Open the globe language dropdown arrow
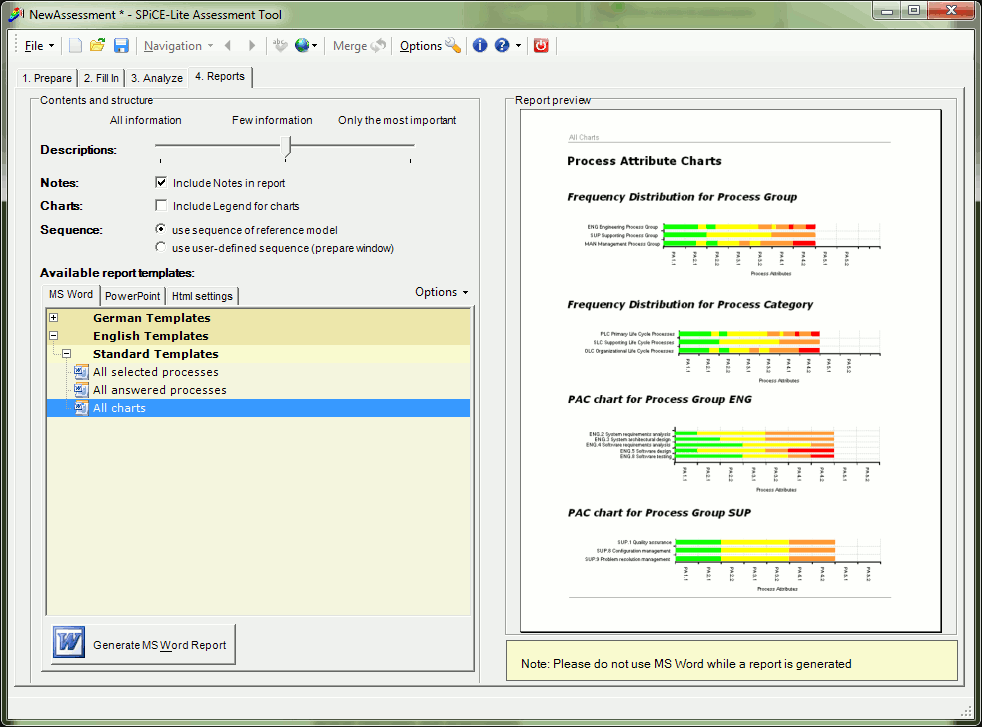982x727 pixels. tap(314, 46)
